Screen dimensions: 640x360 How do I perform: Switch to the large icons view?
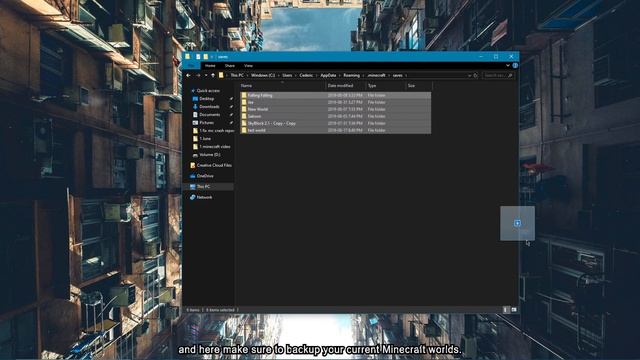pyautogui.click(x=514, y=310)
